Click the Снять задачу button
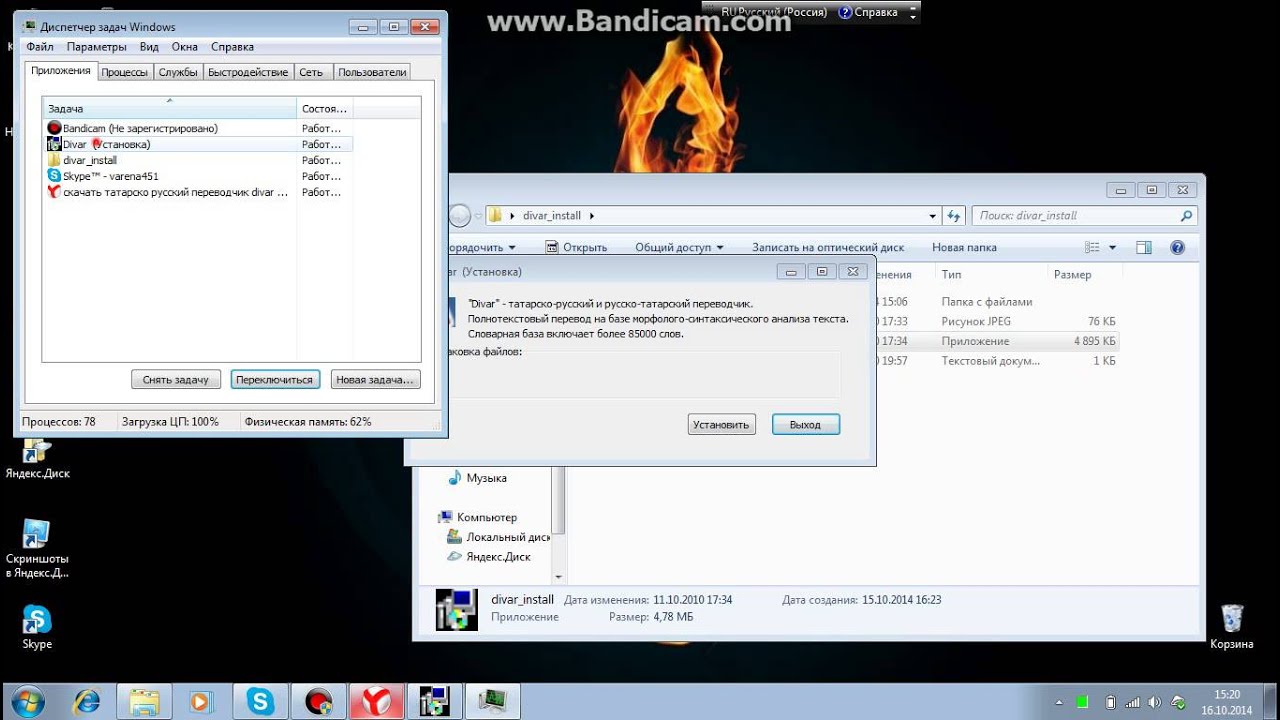The height and width of the screenshot is (720, 1280). tap(176, 380)
